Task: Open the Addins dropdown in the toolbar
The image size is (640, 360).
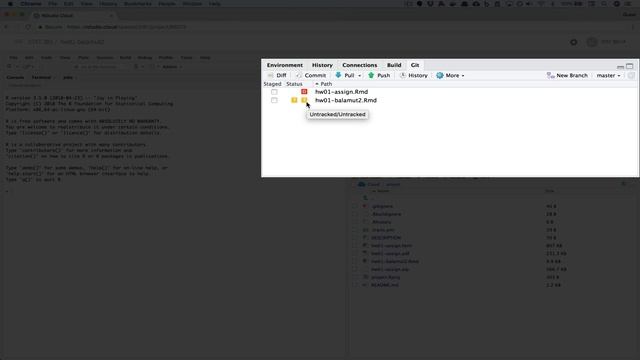Action: tap(172, 67)
